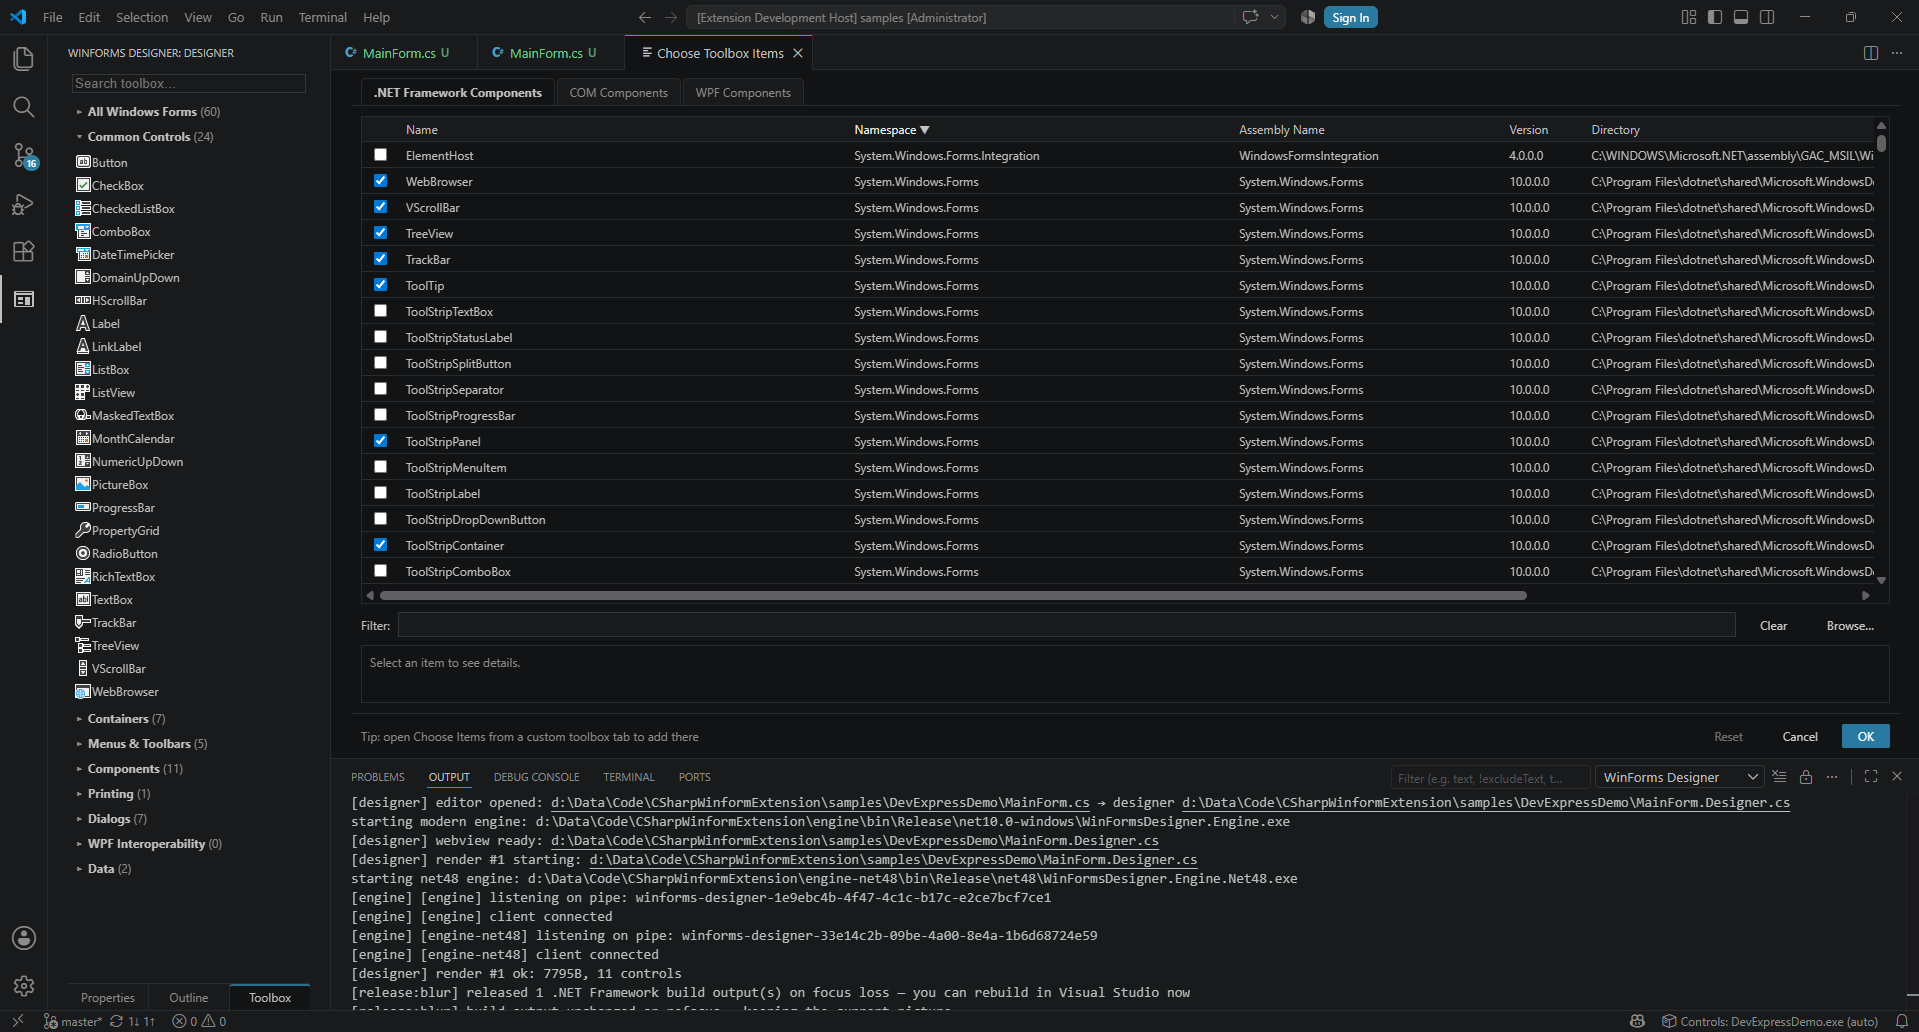This screenshot has width=1919, height=1032.
Task: Expand the Containers toolbox group
Action: click(x=120, y=719)
